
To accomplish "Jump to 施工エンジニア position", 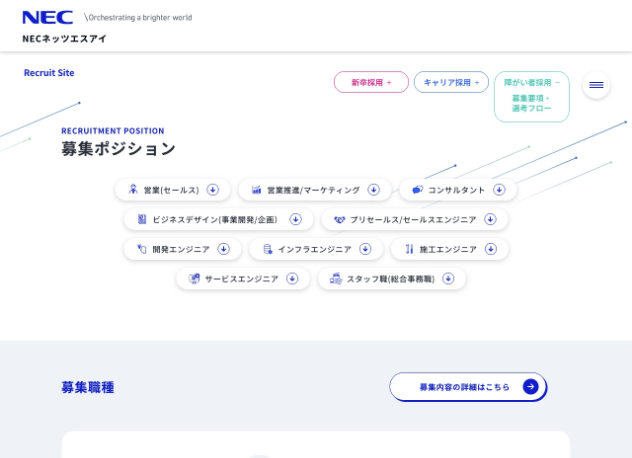I will pyautogui.click(x=450, y=249).
